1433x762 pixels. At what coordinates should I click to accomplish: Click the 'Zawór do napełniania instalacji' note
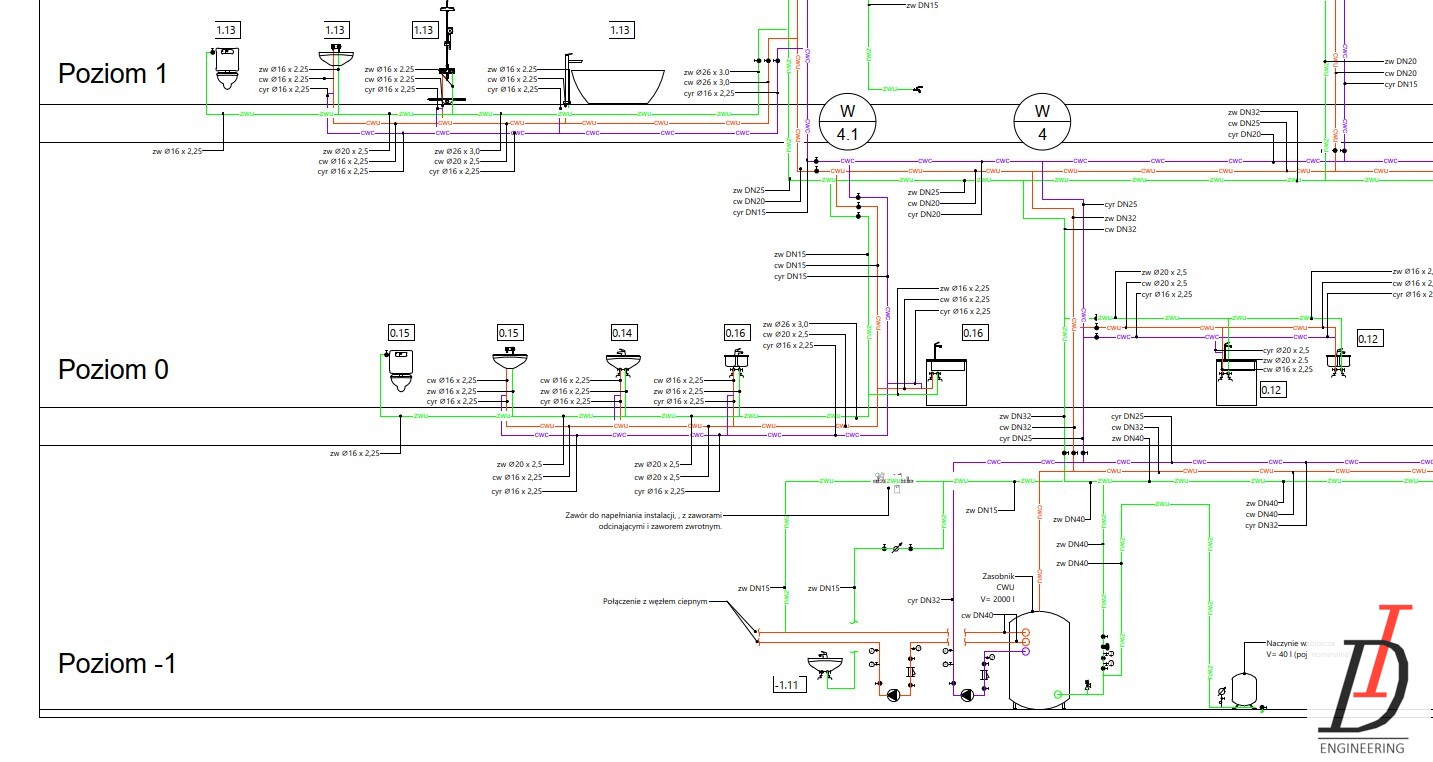click(x=644, y=520)
